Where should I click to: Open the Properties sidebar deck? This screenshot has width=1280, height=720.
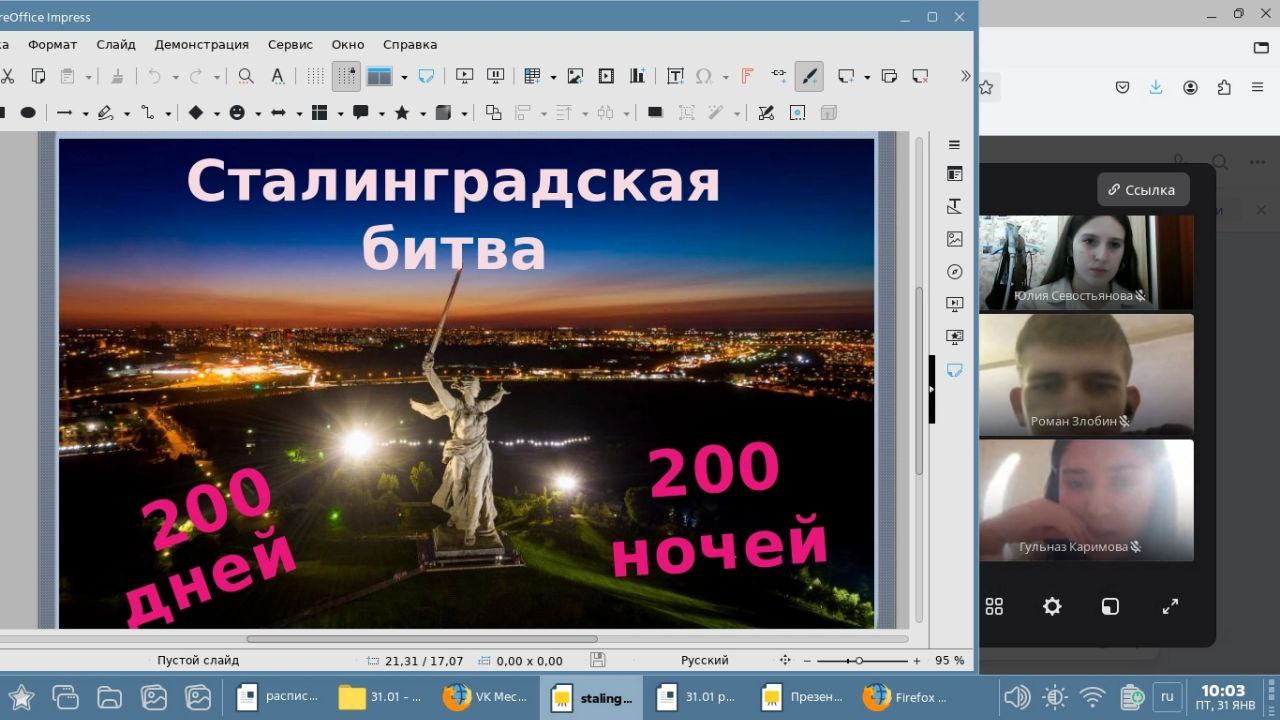point(954,174)
